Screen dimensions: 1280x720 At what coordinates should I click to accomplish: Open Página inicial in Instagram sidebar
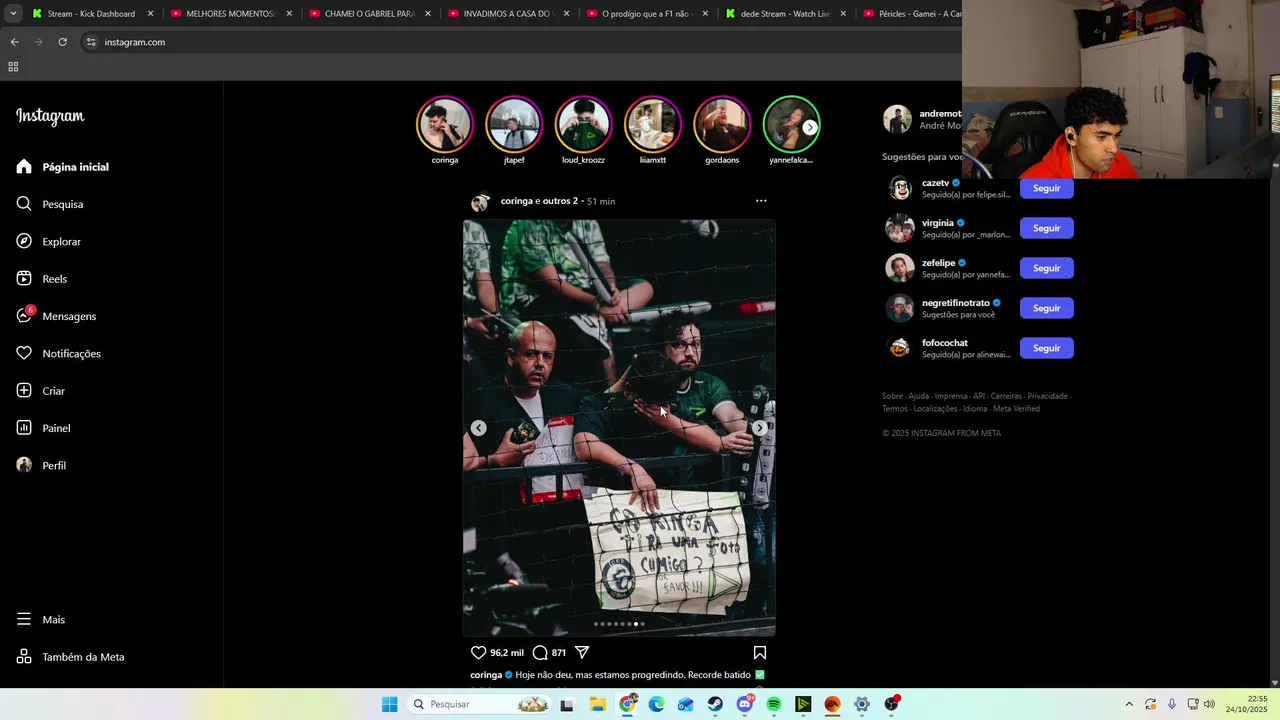pyautogui.click(x=62, y=167)
